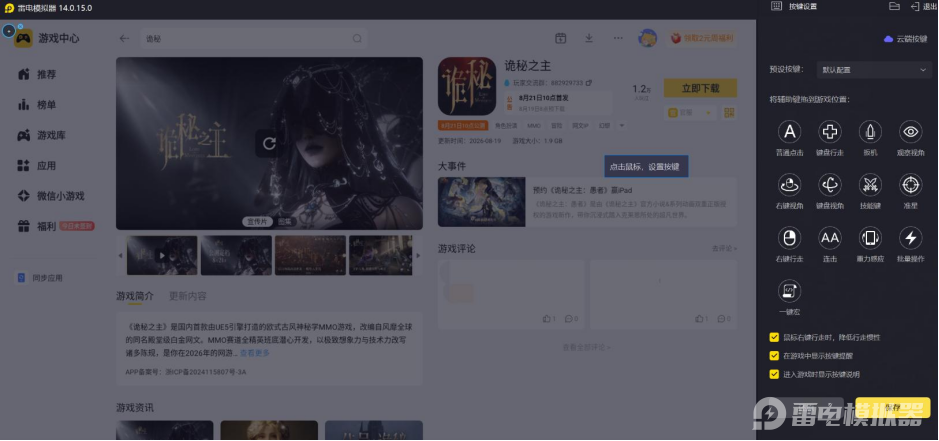Select the 键盘行走 keyboard walk D-pad icon
Image resolution: width=939 pixels, height=441 pixels.
[829, 132]
